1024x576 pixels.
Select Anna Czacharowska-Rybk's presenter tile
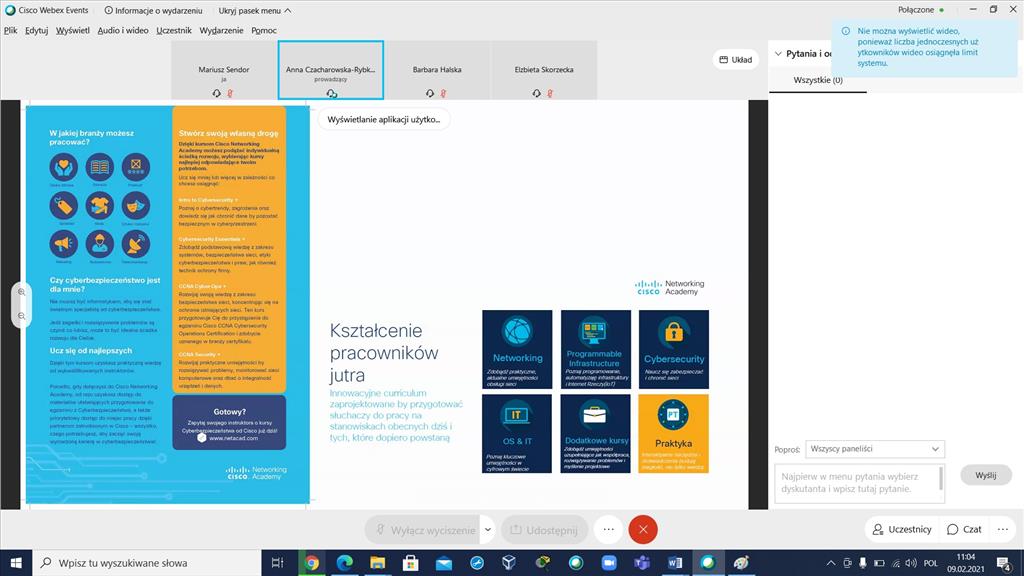point(330,71)
